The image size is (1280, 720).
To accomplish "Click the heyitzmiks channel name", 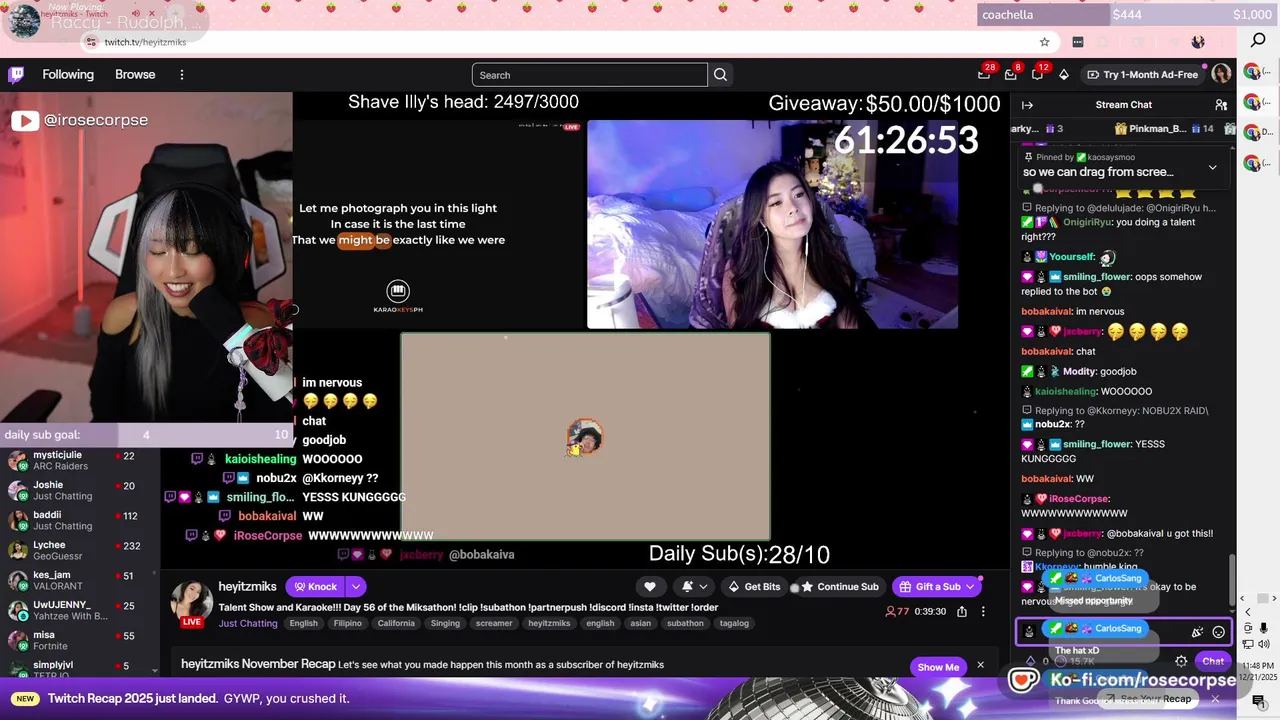I will coord(247,587).
